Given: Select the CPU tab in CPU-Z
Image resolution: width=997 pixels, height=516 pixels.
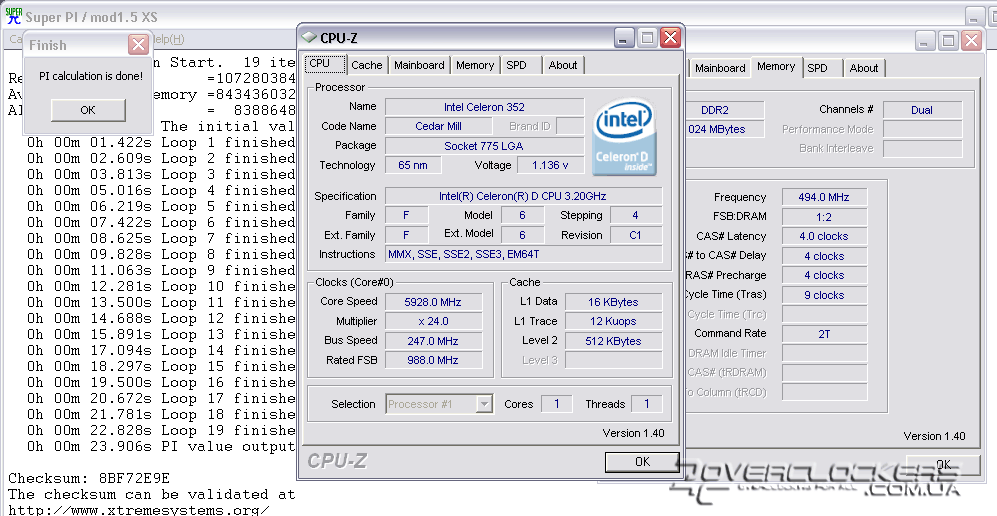Looking at the screenshot, I should point(325,64).
